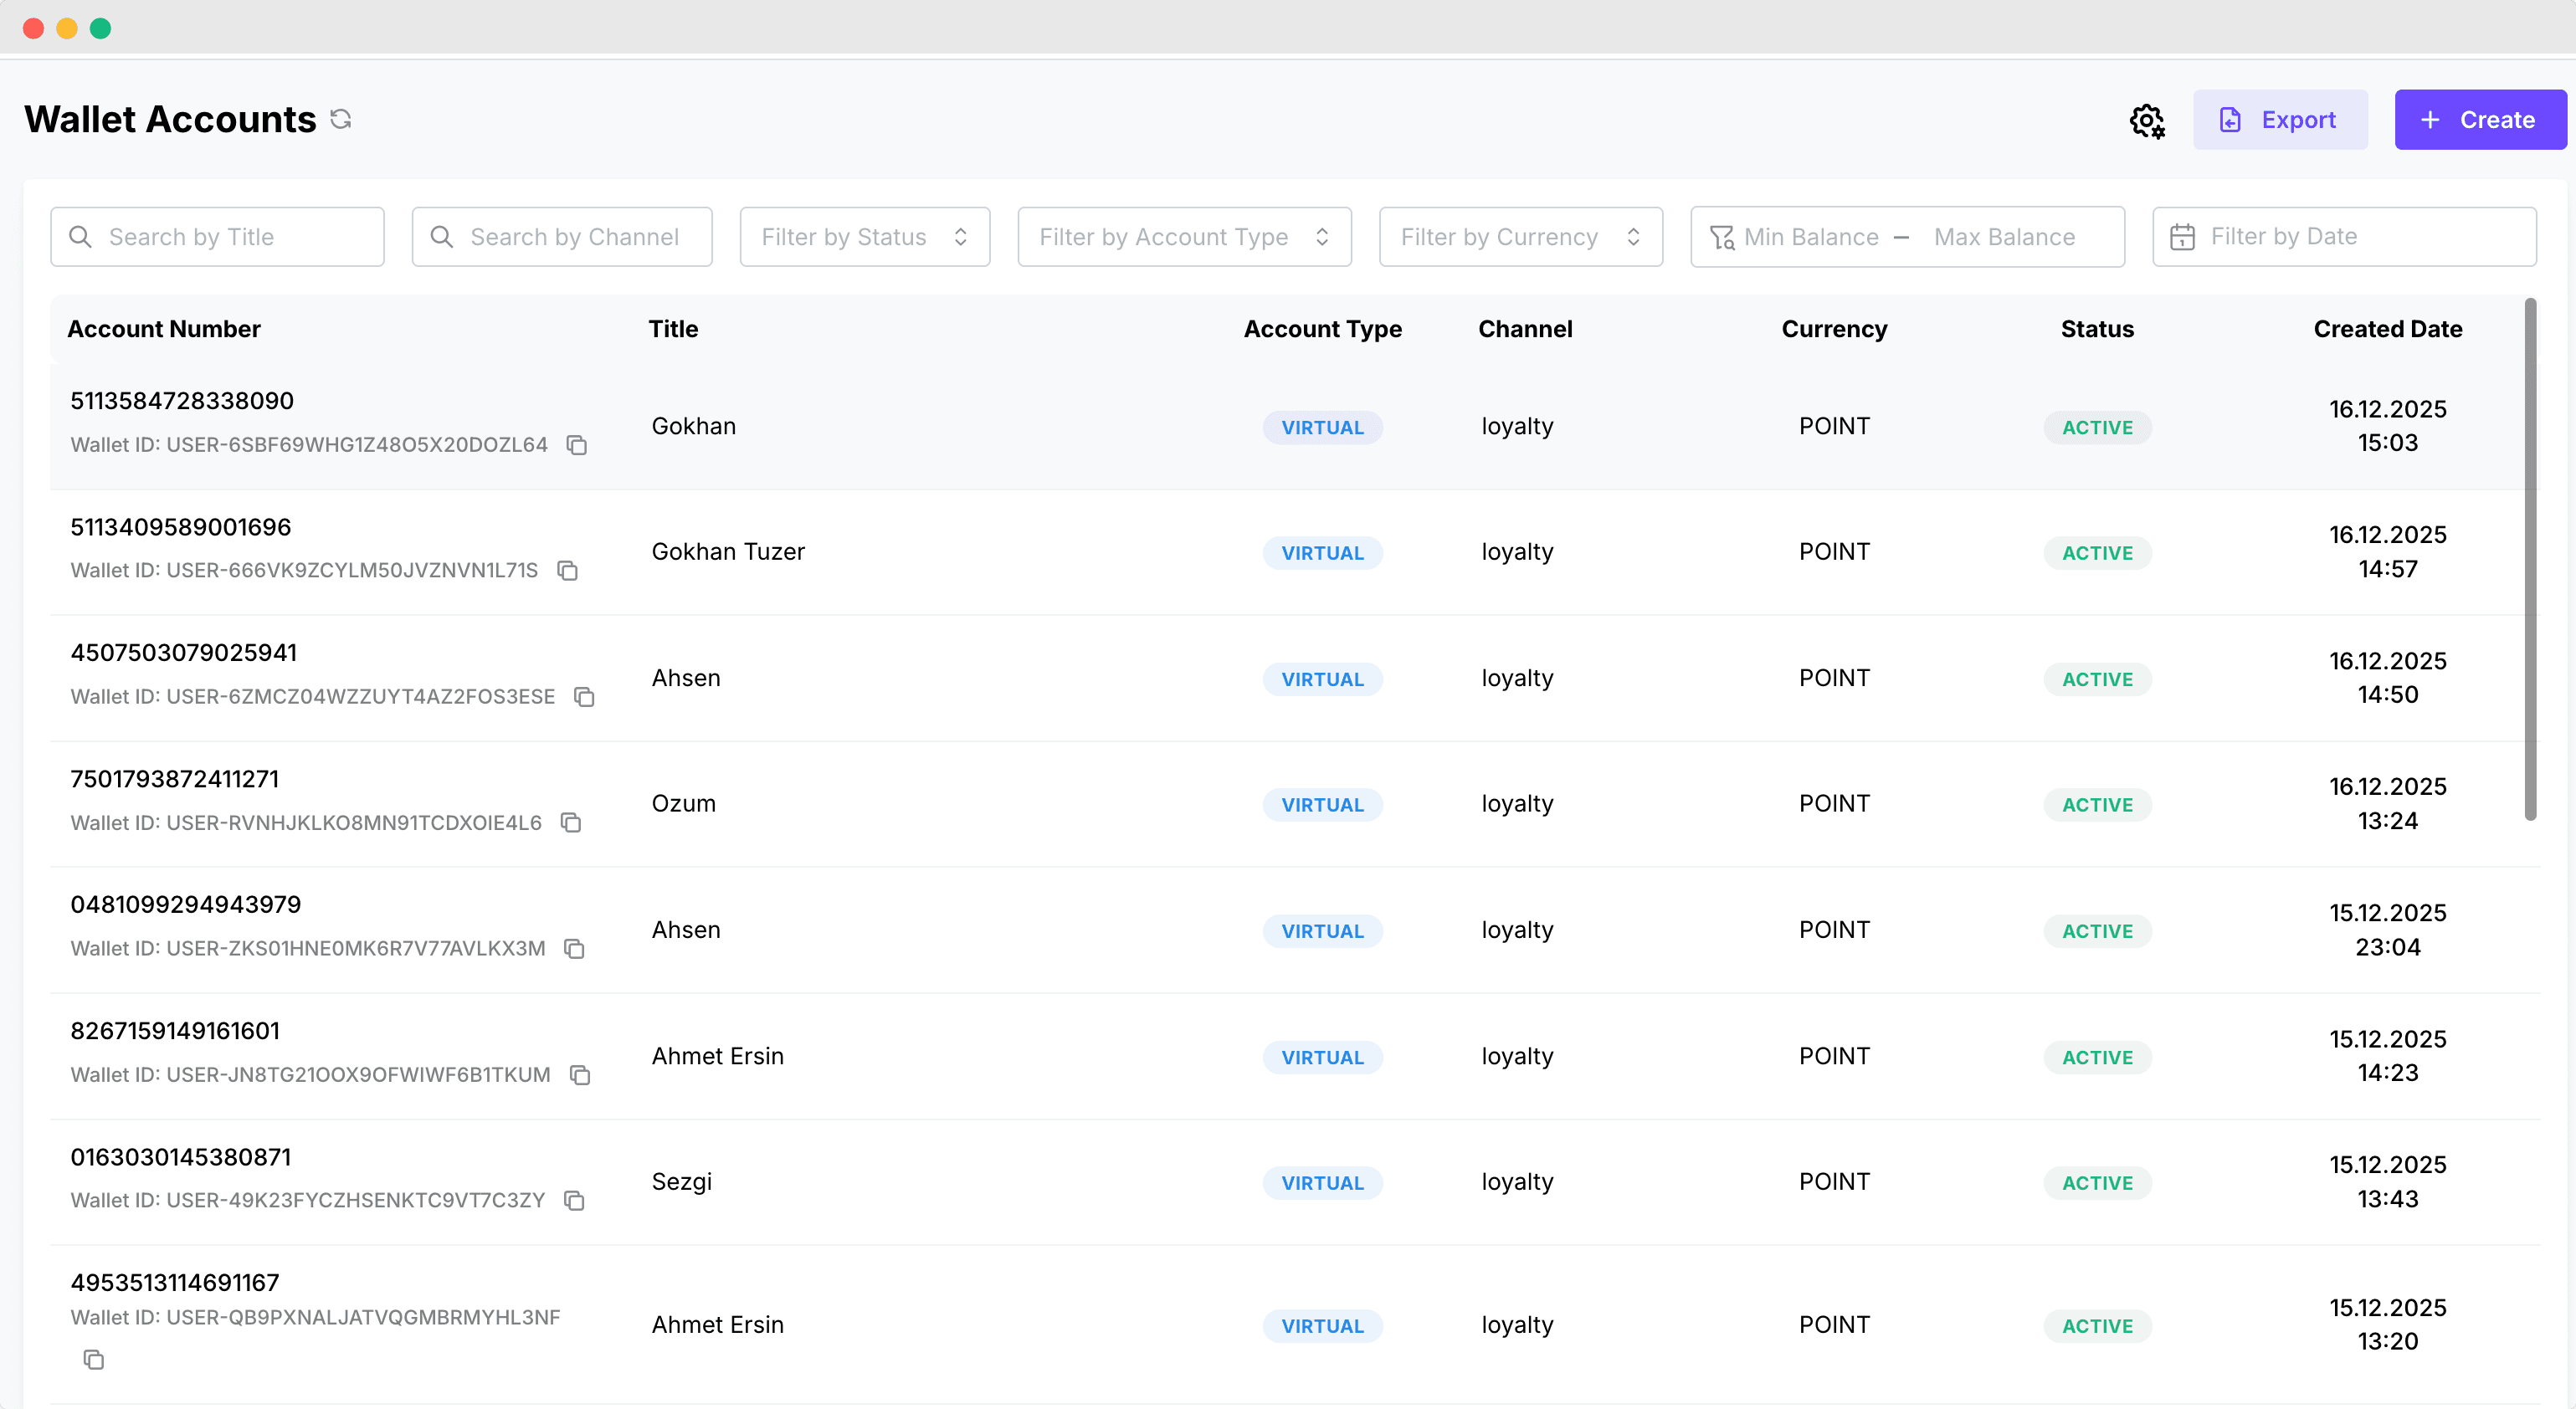Click the Min Balance input
Screen dimensions: 2576x1409
[1811, 237]
